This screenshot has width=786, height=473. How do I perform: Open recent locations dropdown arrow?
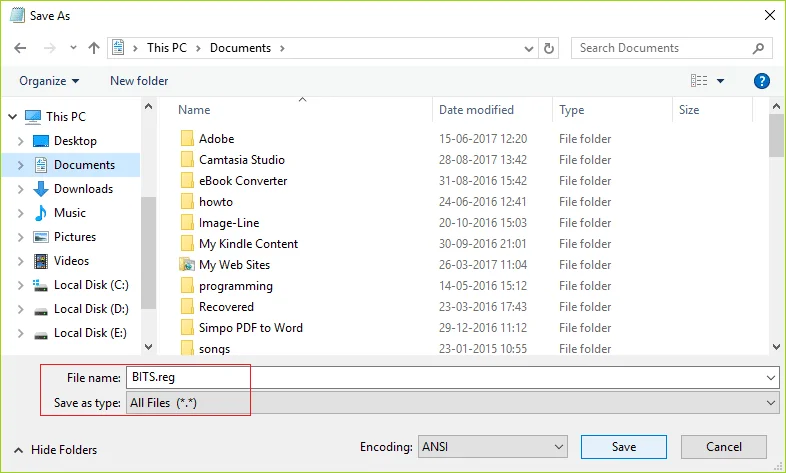[74, 48]
